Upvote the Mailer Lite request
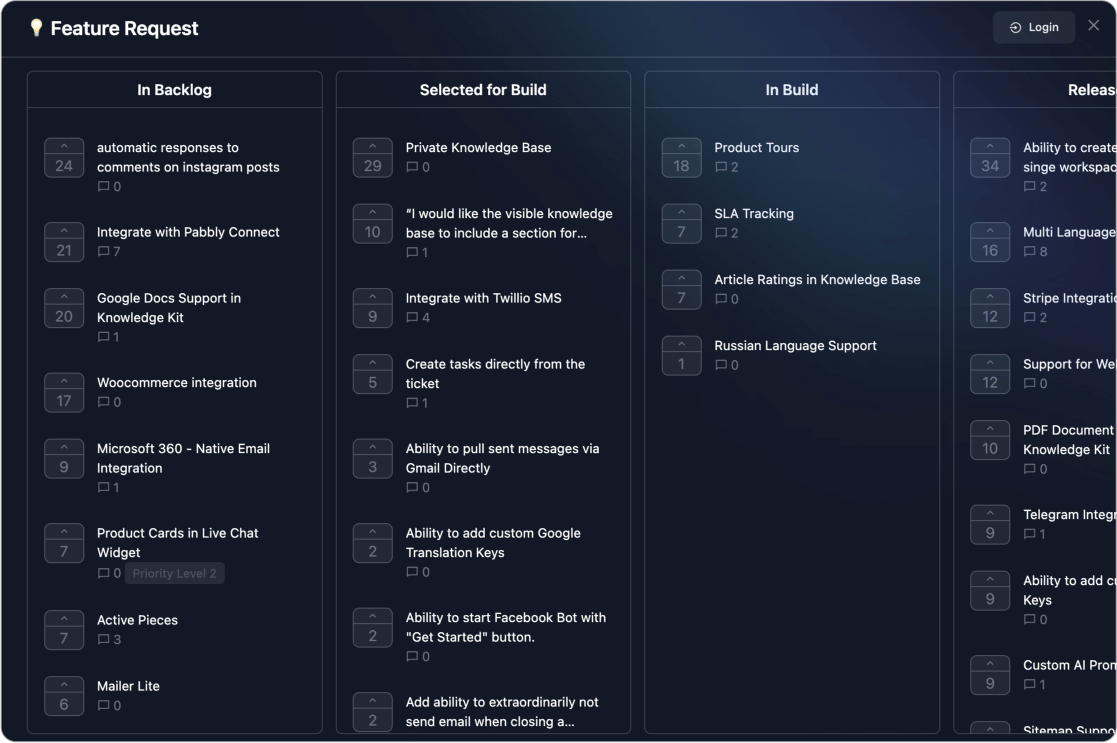The height and width of the screenshot is (743, 1117). (64, 696)
